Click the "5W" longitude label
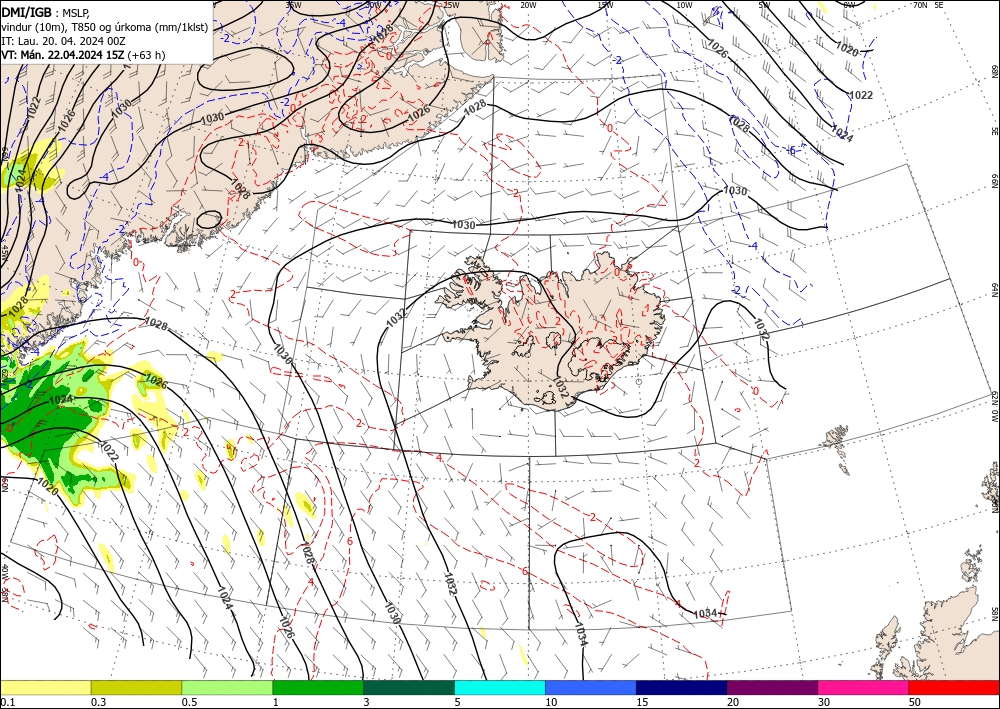 coord(765,5)
